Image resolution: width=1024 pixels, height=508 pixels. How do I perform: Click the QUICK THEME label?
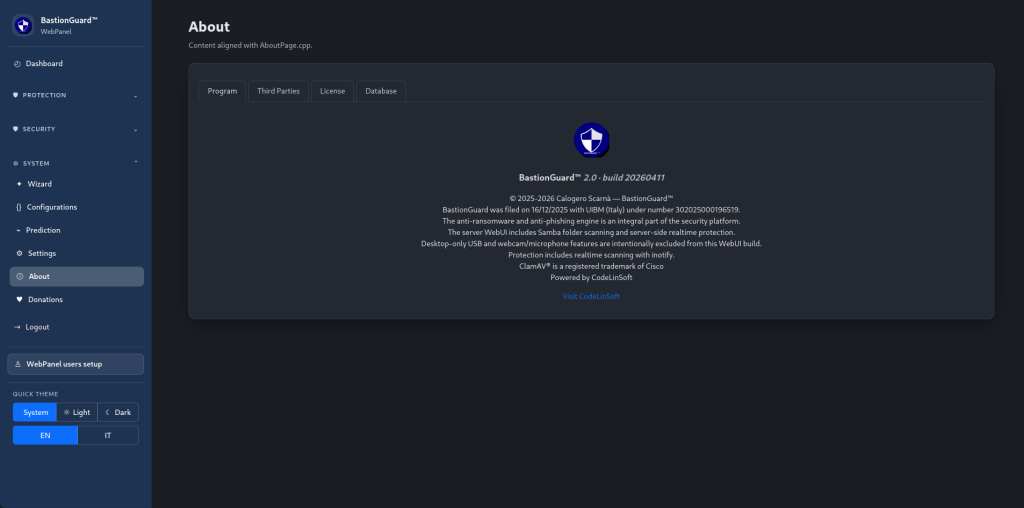35,394
